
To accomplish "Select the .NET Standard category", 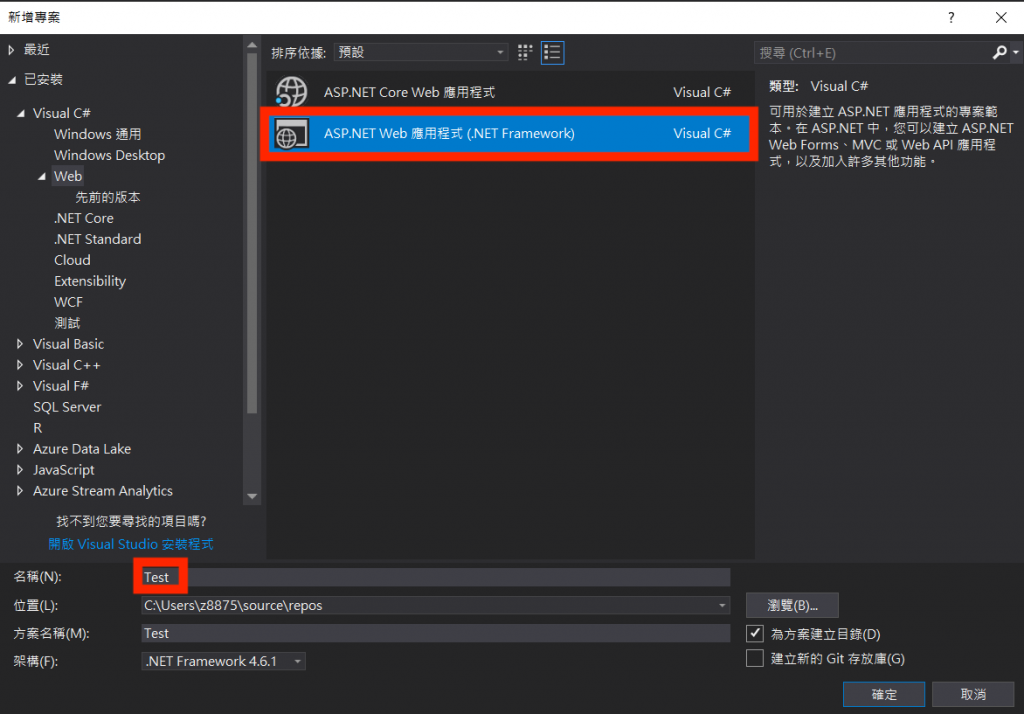I will [97, 239].
